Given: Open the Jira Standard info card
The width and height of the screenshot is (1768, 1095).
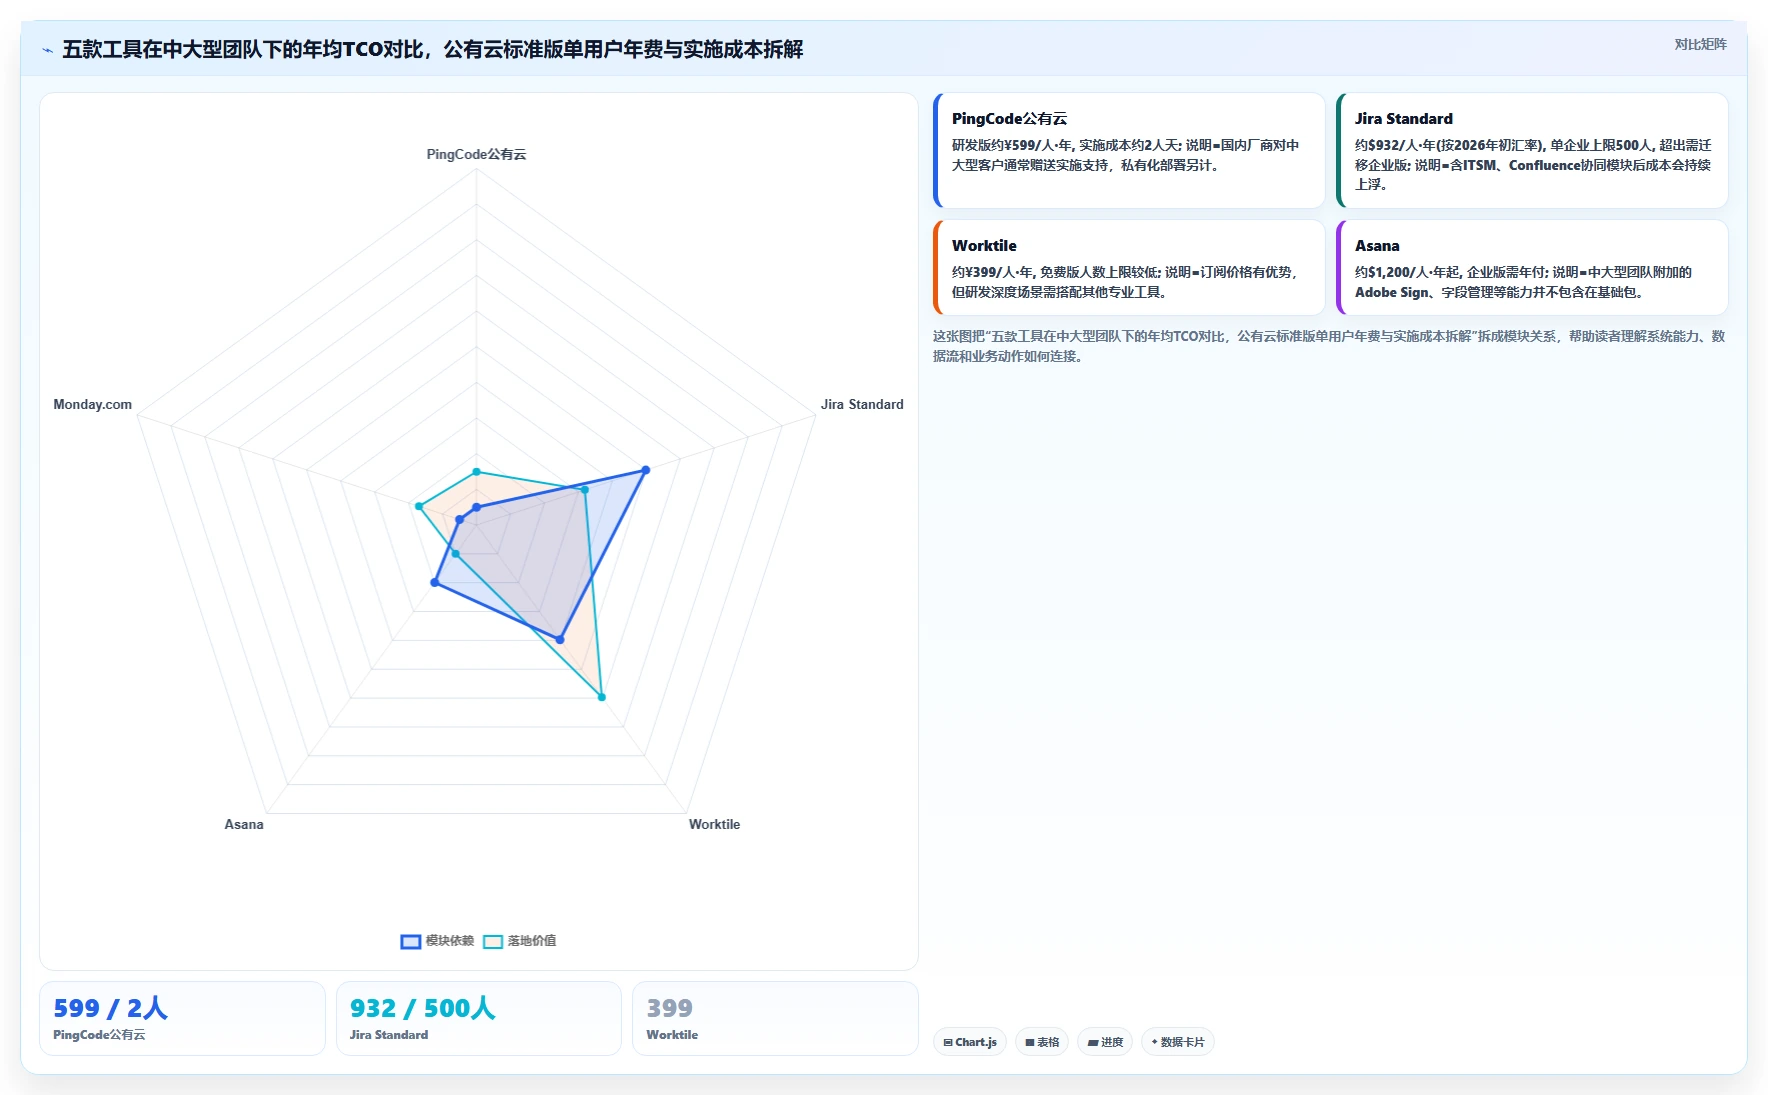Looking at the screenshot, I should 1532,150.
